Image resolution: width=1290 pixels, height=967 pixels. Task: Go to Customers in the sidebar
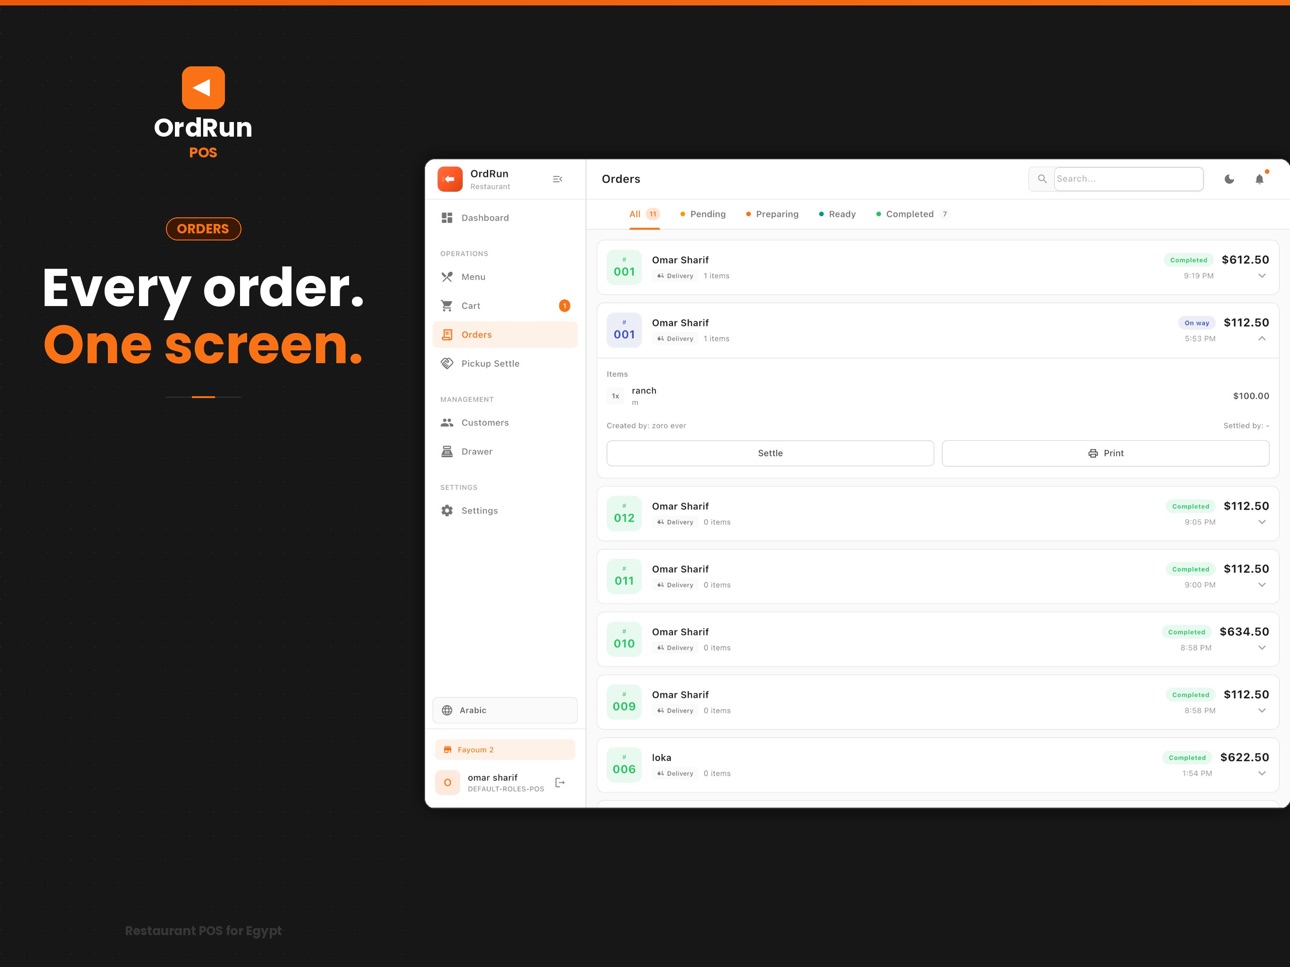(x=505, y=423)
